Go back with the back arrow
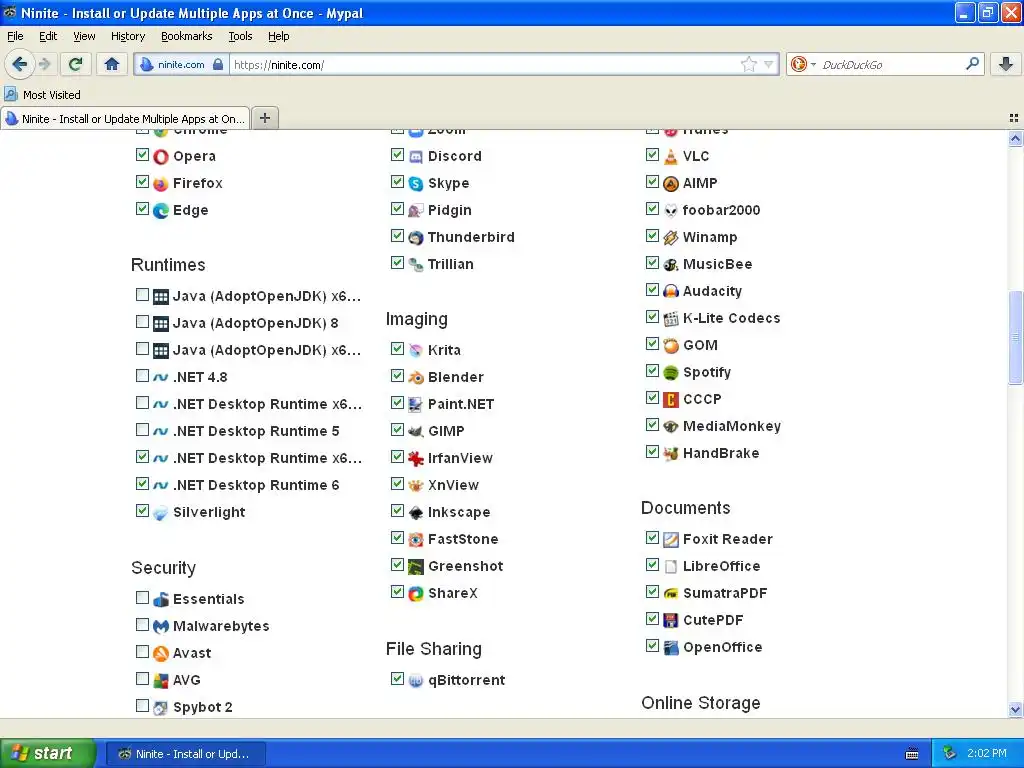The image size is (1024, 768). (x=19, y=64)
